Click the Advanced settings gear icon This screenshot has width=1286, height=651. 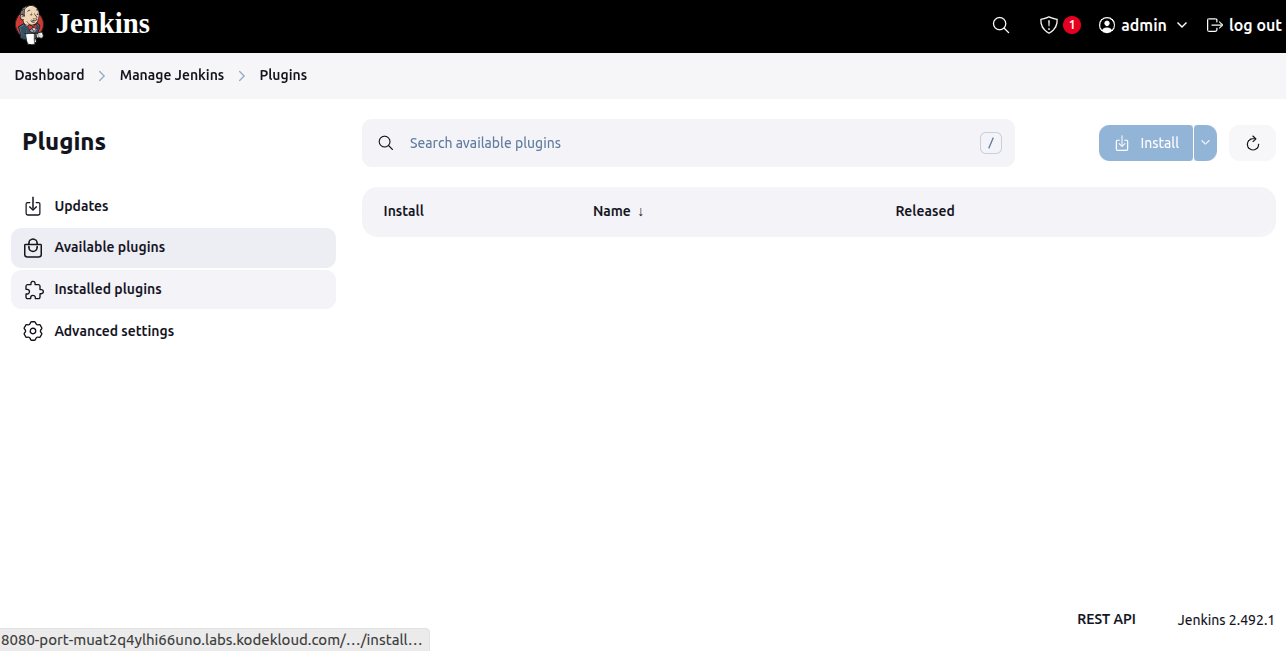[33, 331]
